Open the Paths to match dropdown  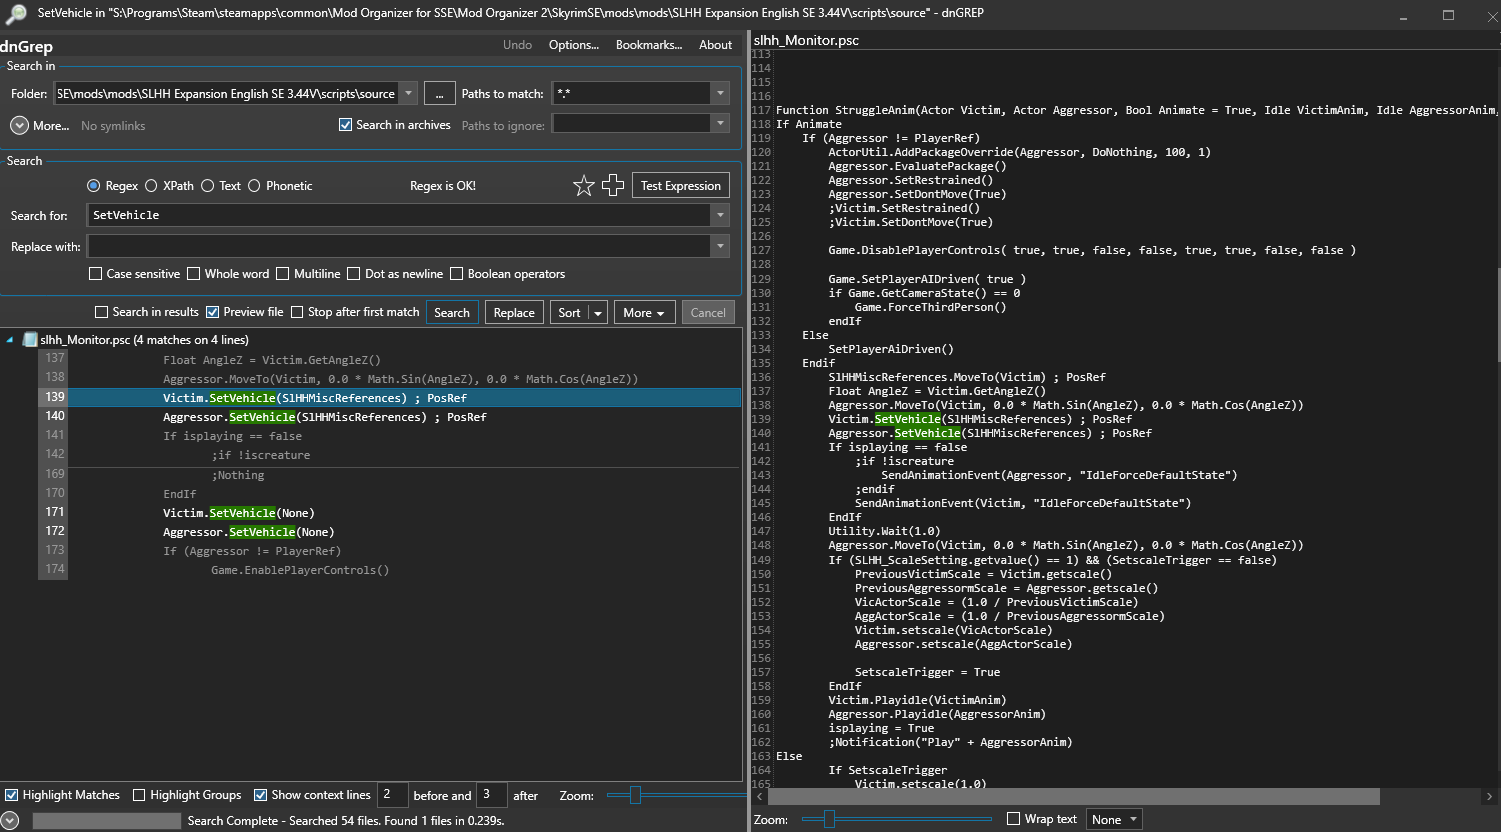(x=720, y=94)
